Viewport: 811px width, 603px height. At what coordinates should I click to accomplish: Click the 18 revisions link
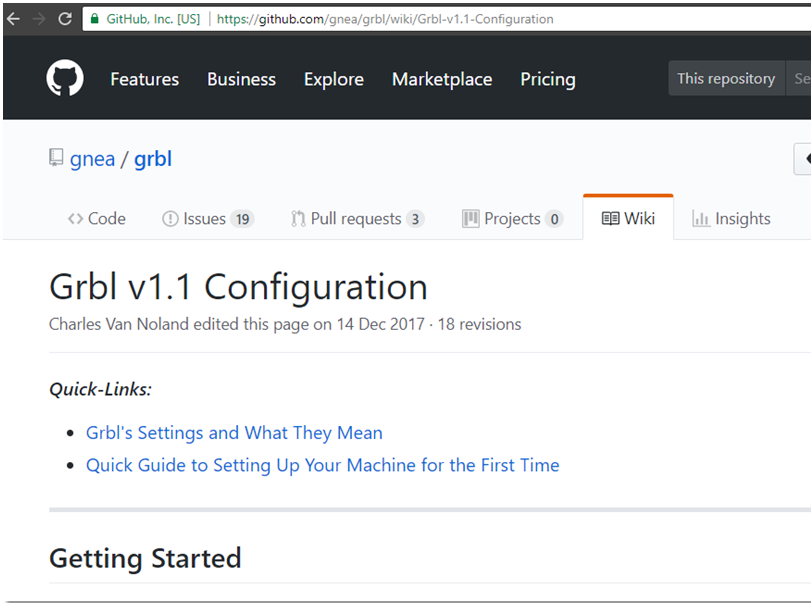[479, 324]
